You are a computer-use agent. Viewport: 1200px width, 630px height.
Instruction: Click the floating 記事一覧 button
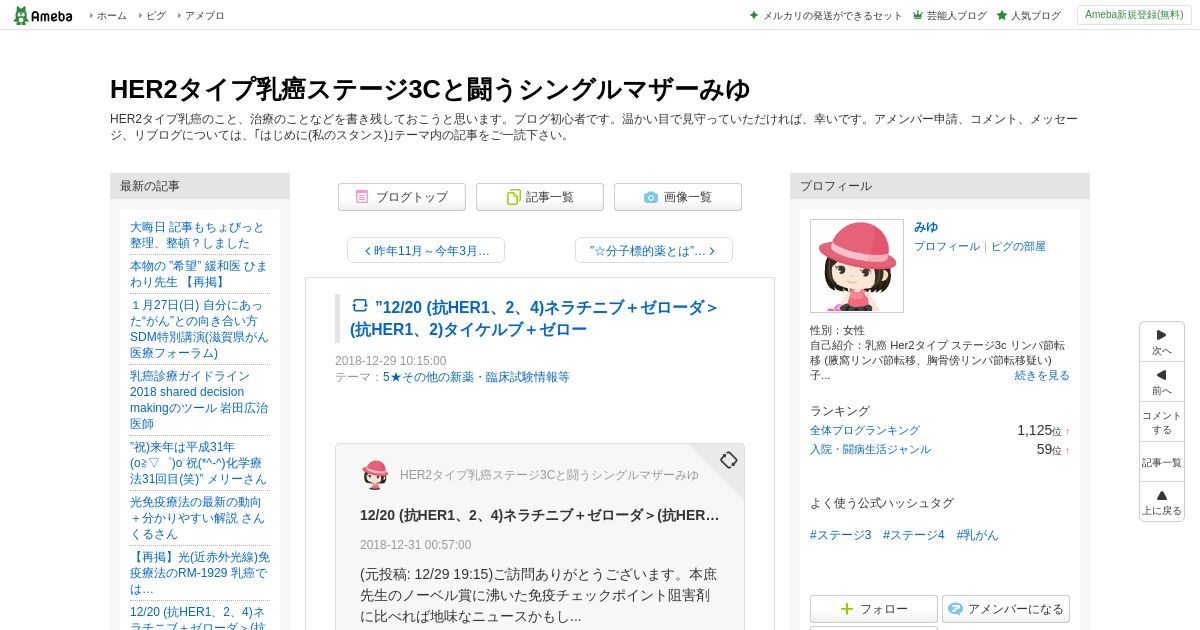click(x=1162, y=462)
